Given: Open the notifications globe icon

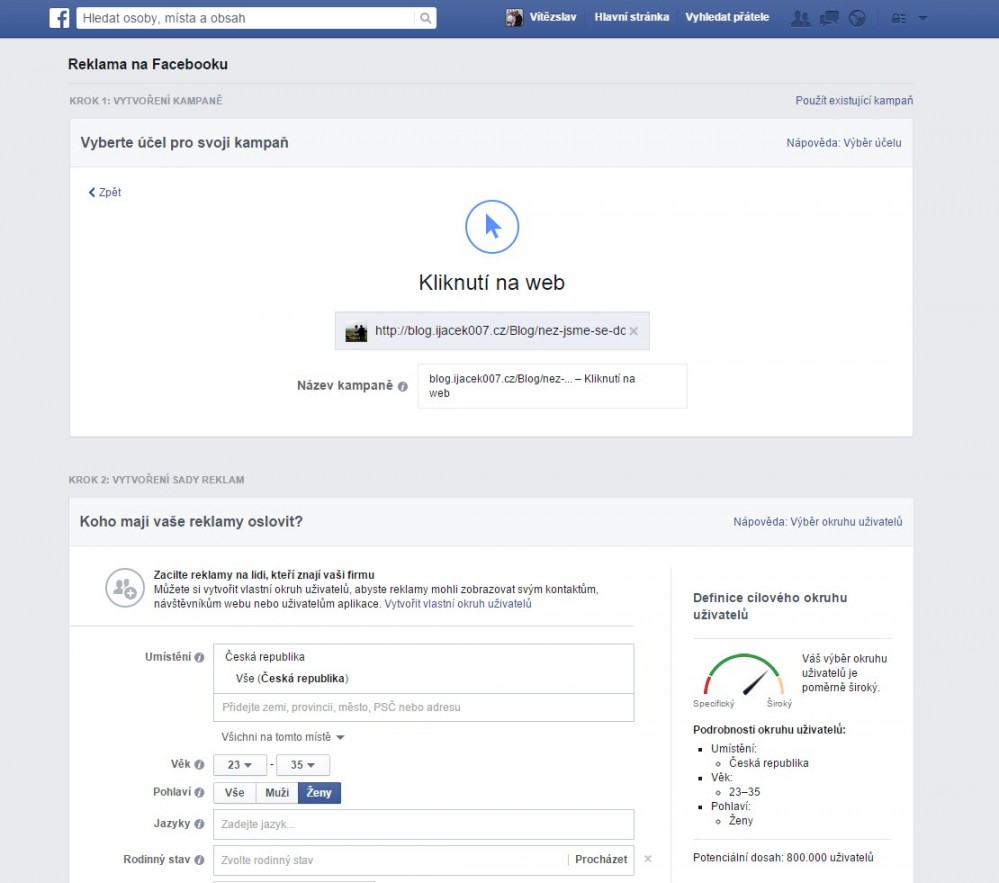Looking at the screenshot, I should (x=857, y=18).
